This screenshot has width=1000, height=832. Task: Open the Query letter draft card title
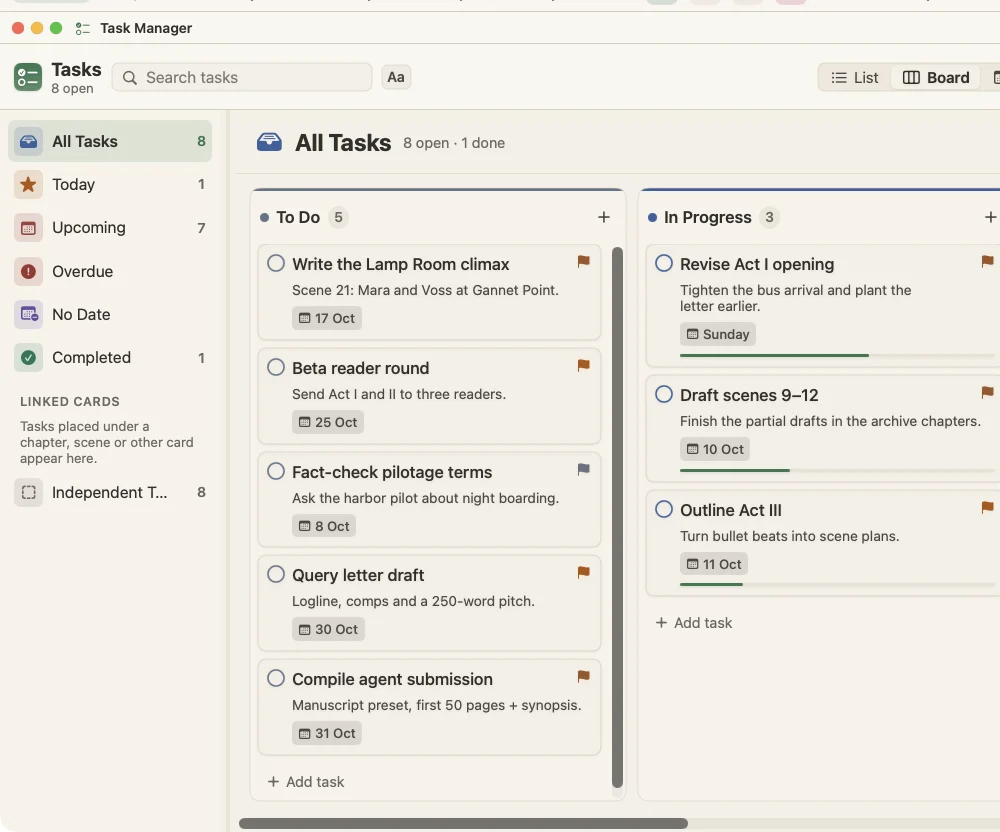(x=358, y=575)
